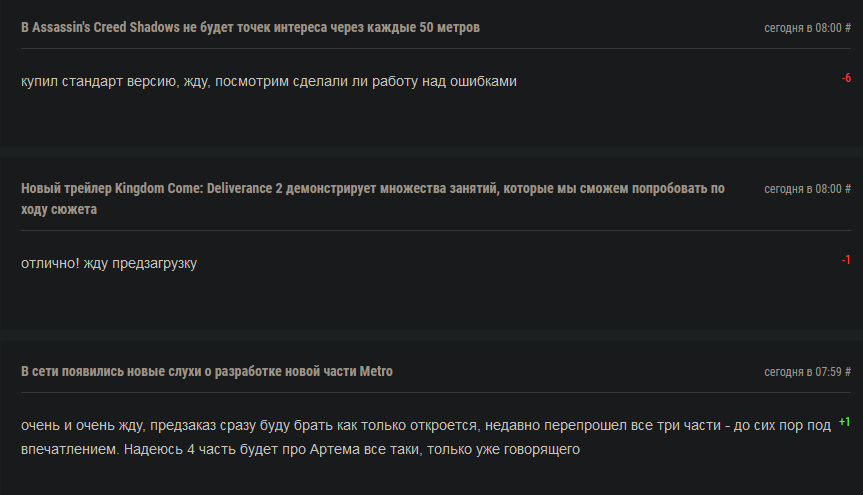
Task: Click the # permalink on the Metro comment
Action: coord(848,372)
